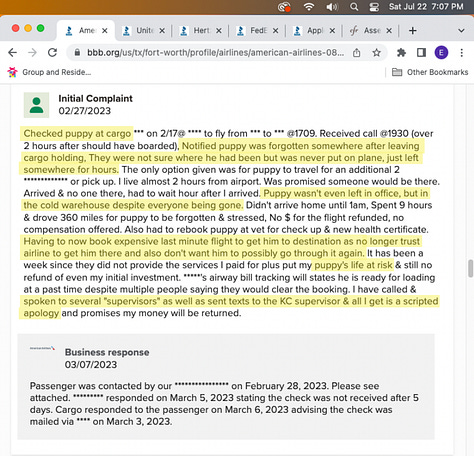Switch to the Unite tab
Screen dimensions: 474x456
(x=143, y=31)
